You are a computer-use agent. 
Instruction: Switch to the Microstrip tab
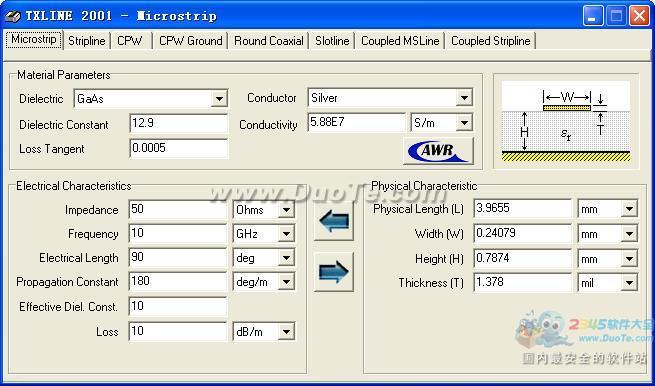click(34, 40)
